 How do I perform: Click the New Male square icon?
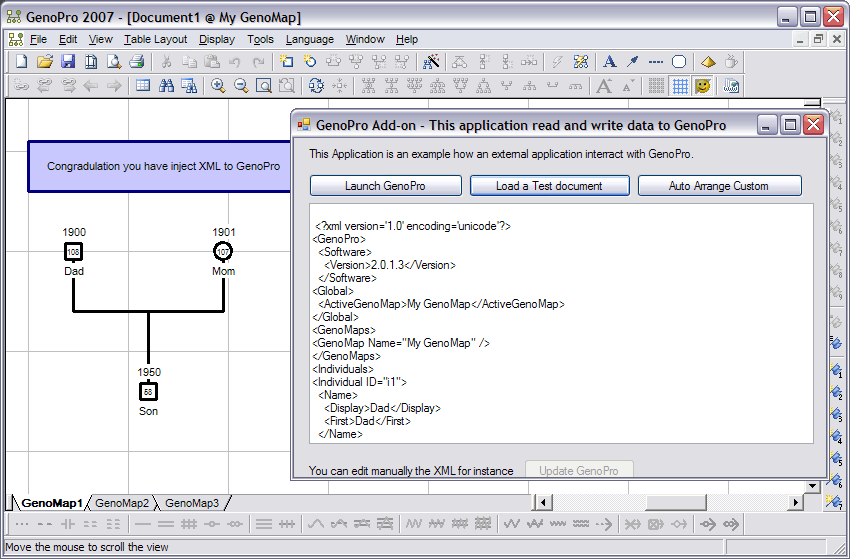coord(287,62)
